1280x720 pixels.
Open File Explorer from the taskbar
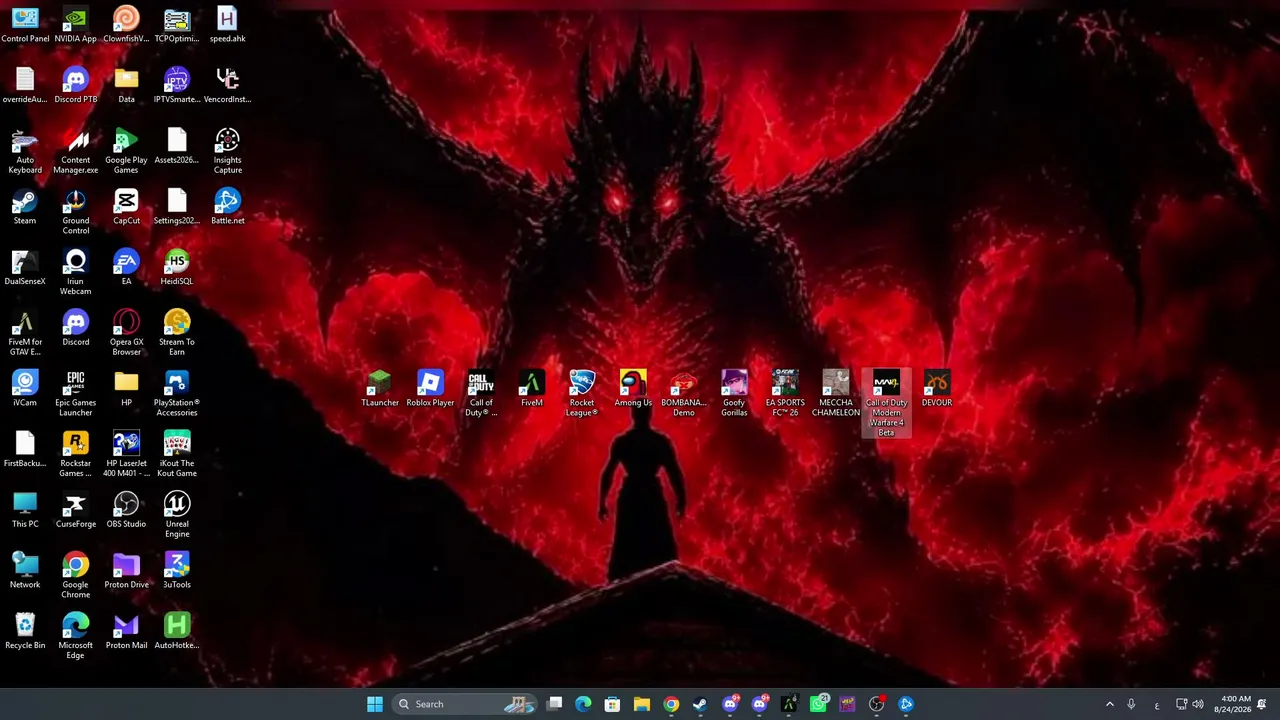coord(642,704)
